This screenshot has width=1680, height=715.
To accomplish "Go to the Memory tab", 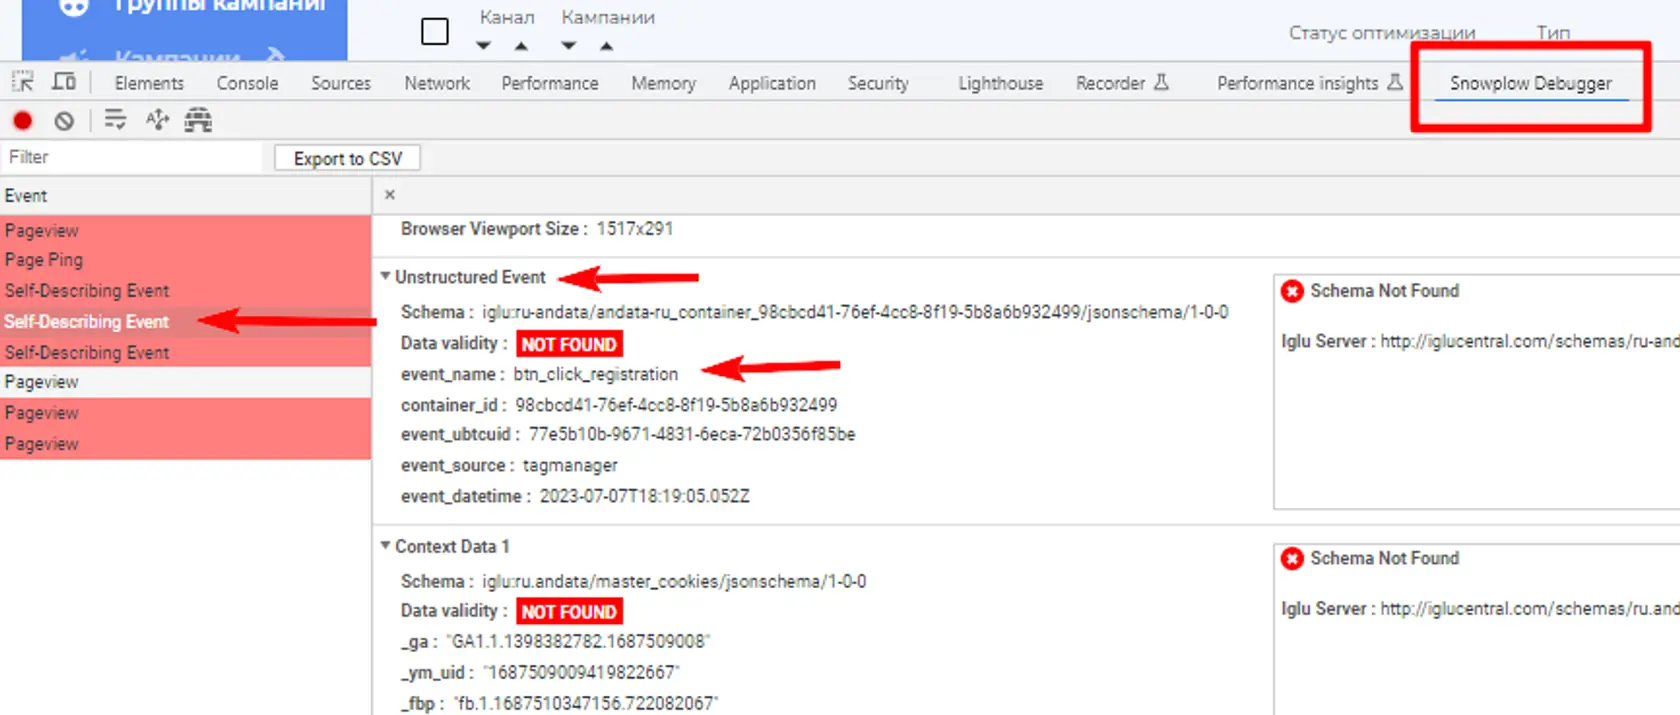I will click(x=663, y=83).
